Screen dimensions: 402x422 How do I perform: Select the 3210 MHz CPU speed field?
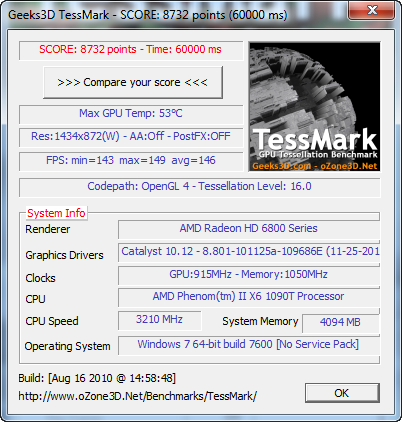(160, 320)
